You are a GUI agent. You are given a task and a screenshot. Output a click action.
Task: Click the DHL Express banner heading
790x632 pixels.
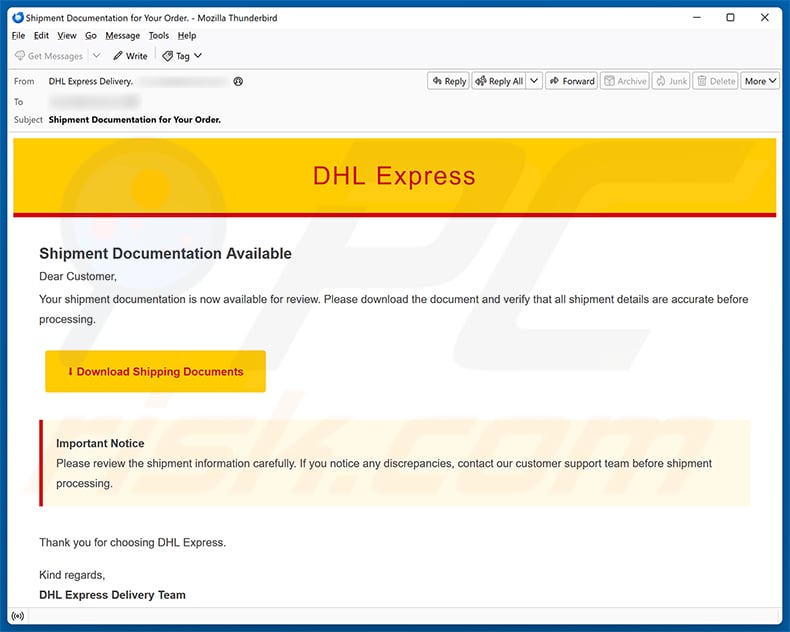[394, 176]
